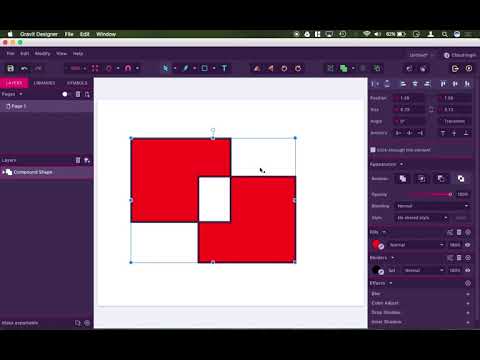Click the fit-to-screen grid icon beside zoom
480x360 pixels.
95,68
